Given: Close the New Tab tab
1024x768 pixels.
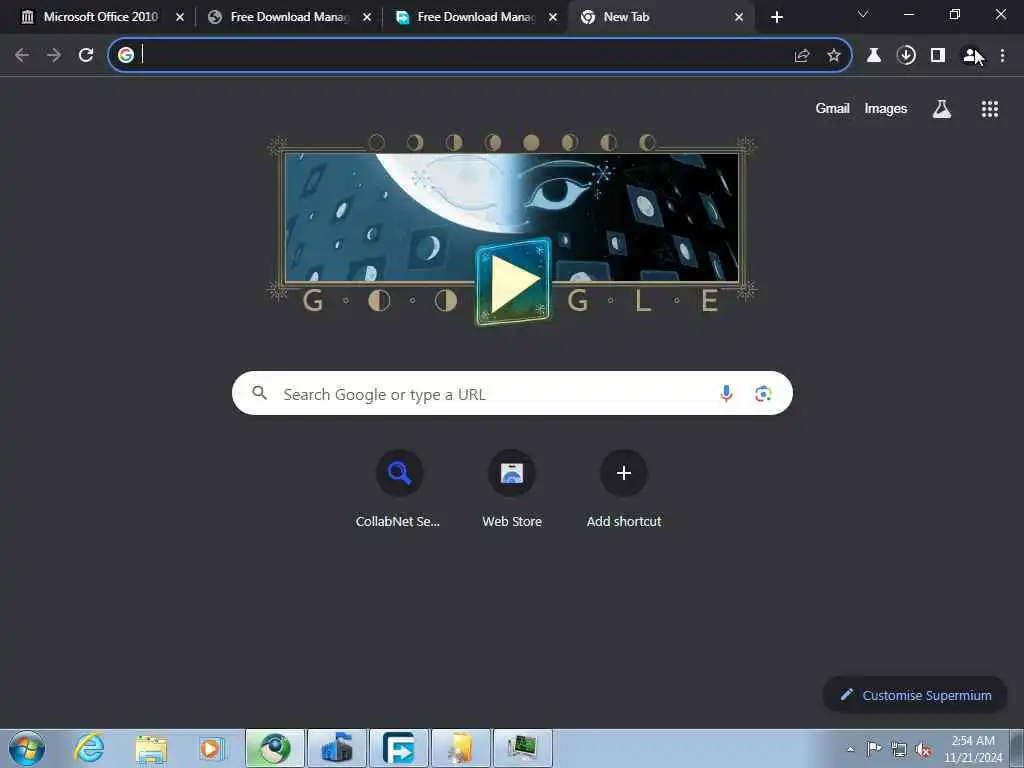Looking at the screenshot, I should point(739,17).
